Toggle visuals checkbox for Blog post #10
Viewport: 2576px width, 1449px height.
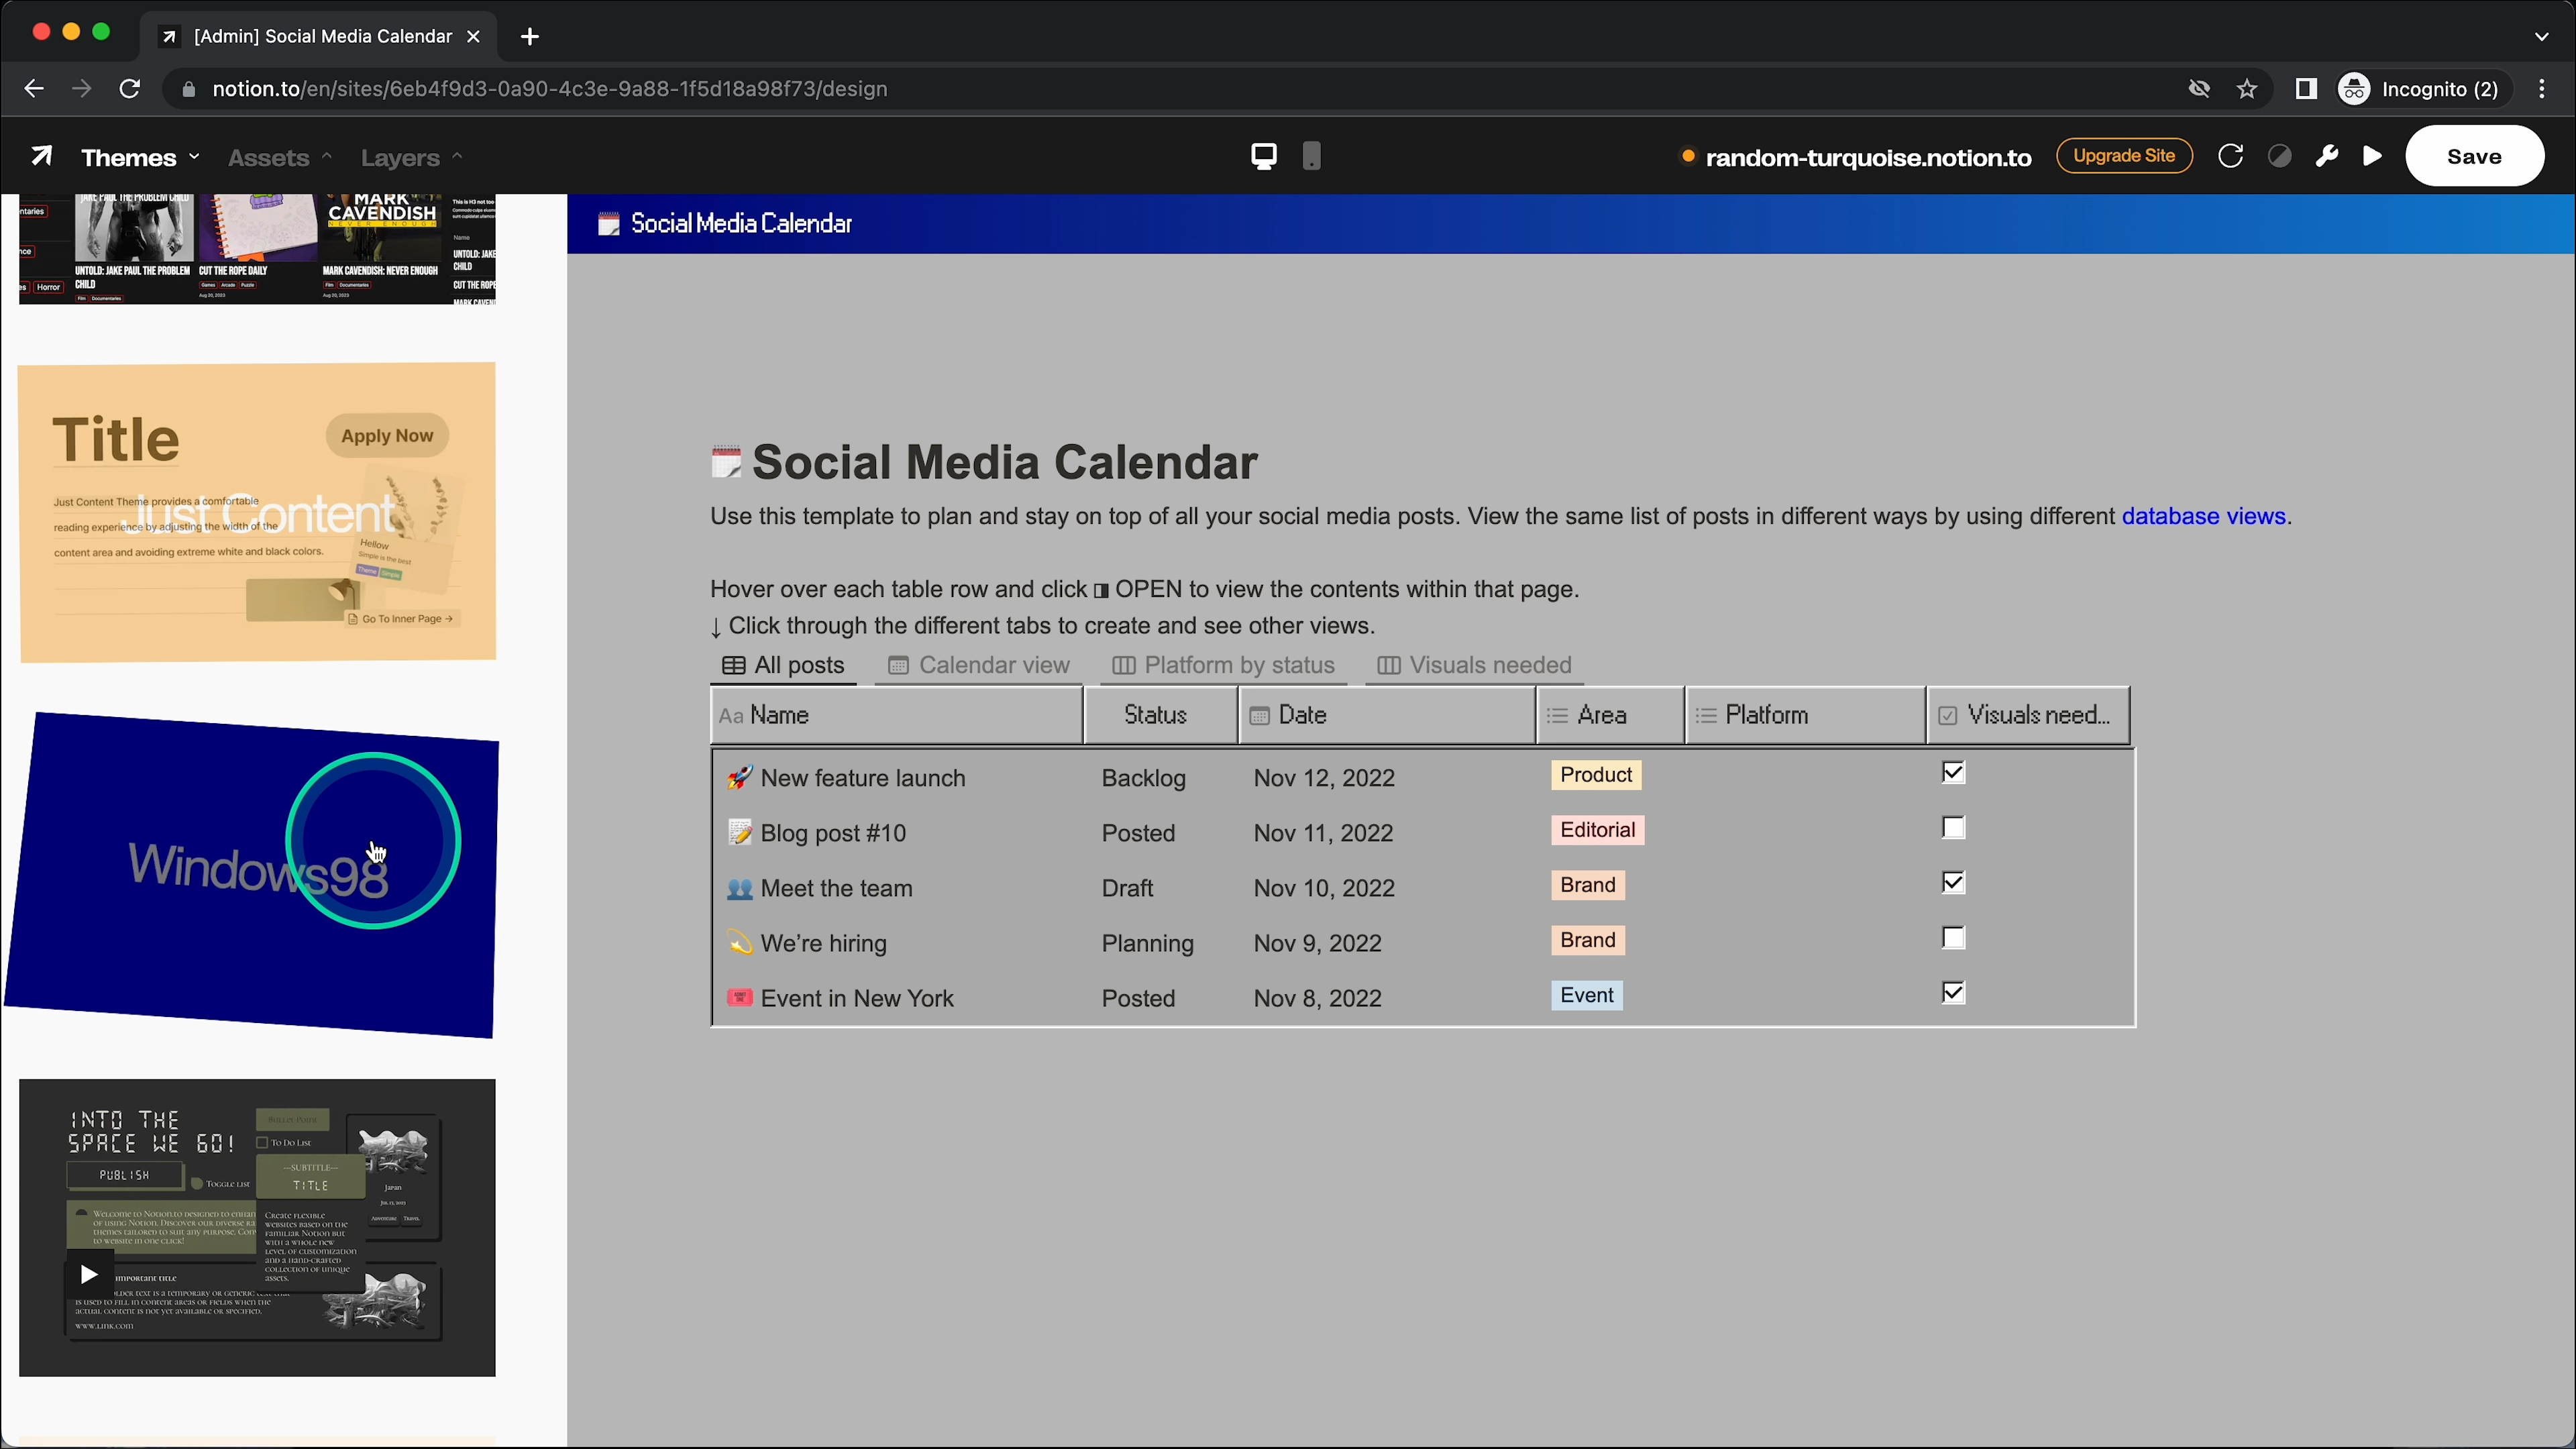click(1953, 827)
